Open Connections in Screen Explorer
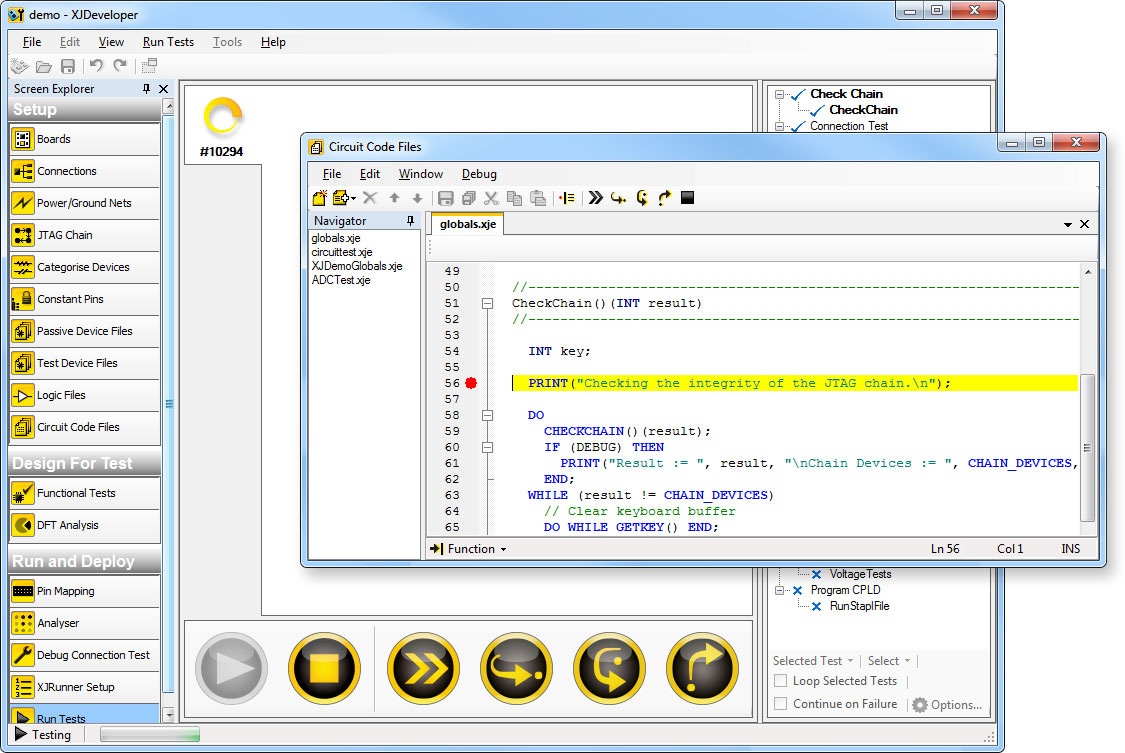1125x753 pixels. tap(85, 171)
